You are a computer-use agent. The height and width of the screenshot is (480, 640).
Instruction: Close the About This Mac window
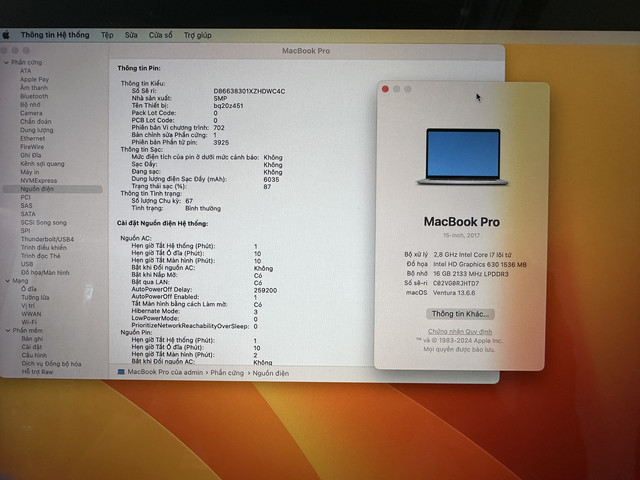(385, 89)
